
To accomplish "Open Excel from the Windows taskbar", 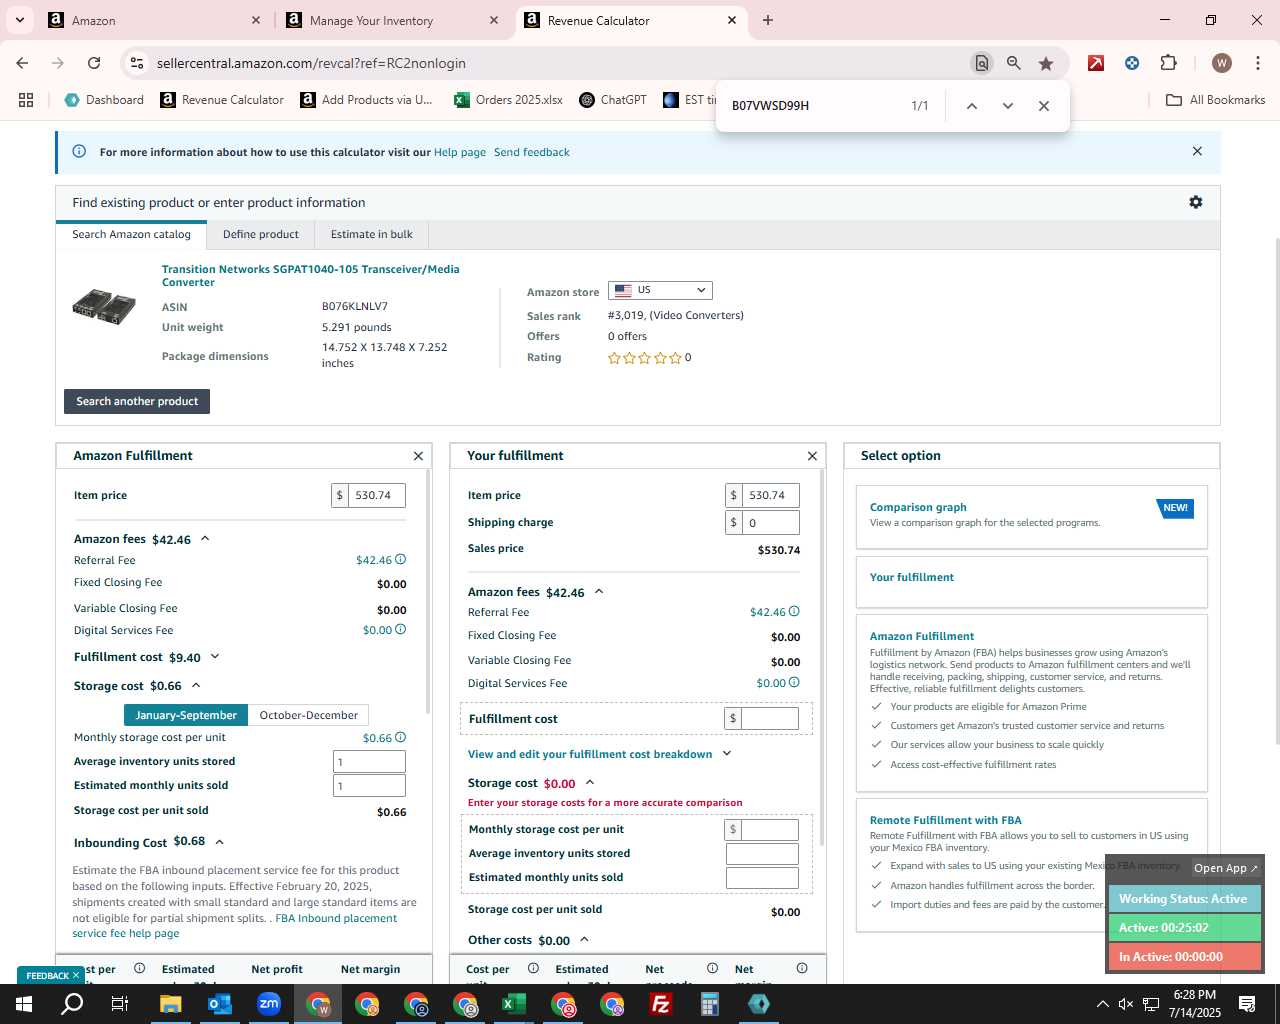I will (x=514, y=1004).
